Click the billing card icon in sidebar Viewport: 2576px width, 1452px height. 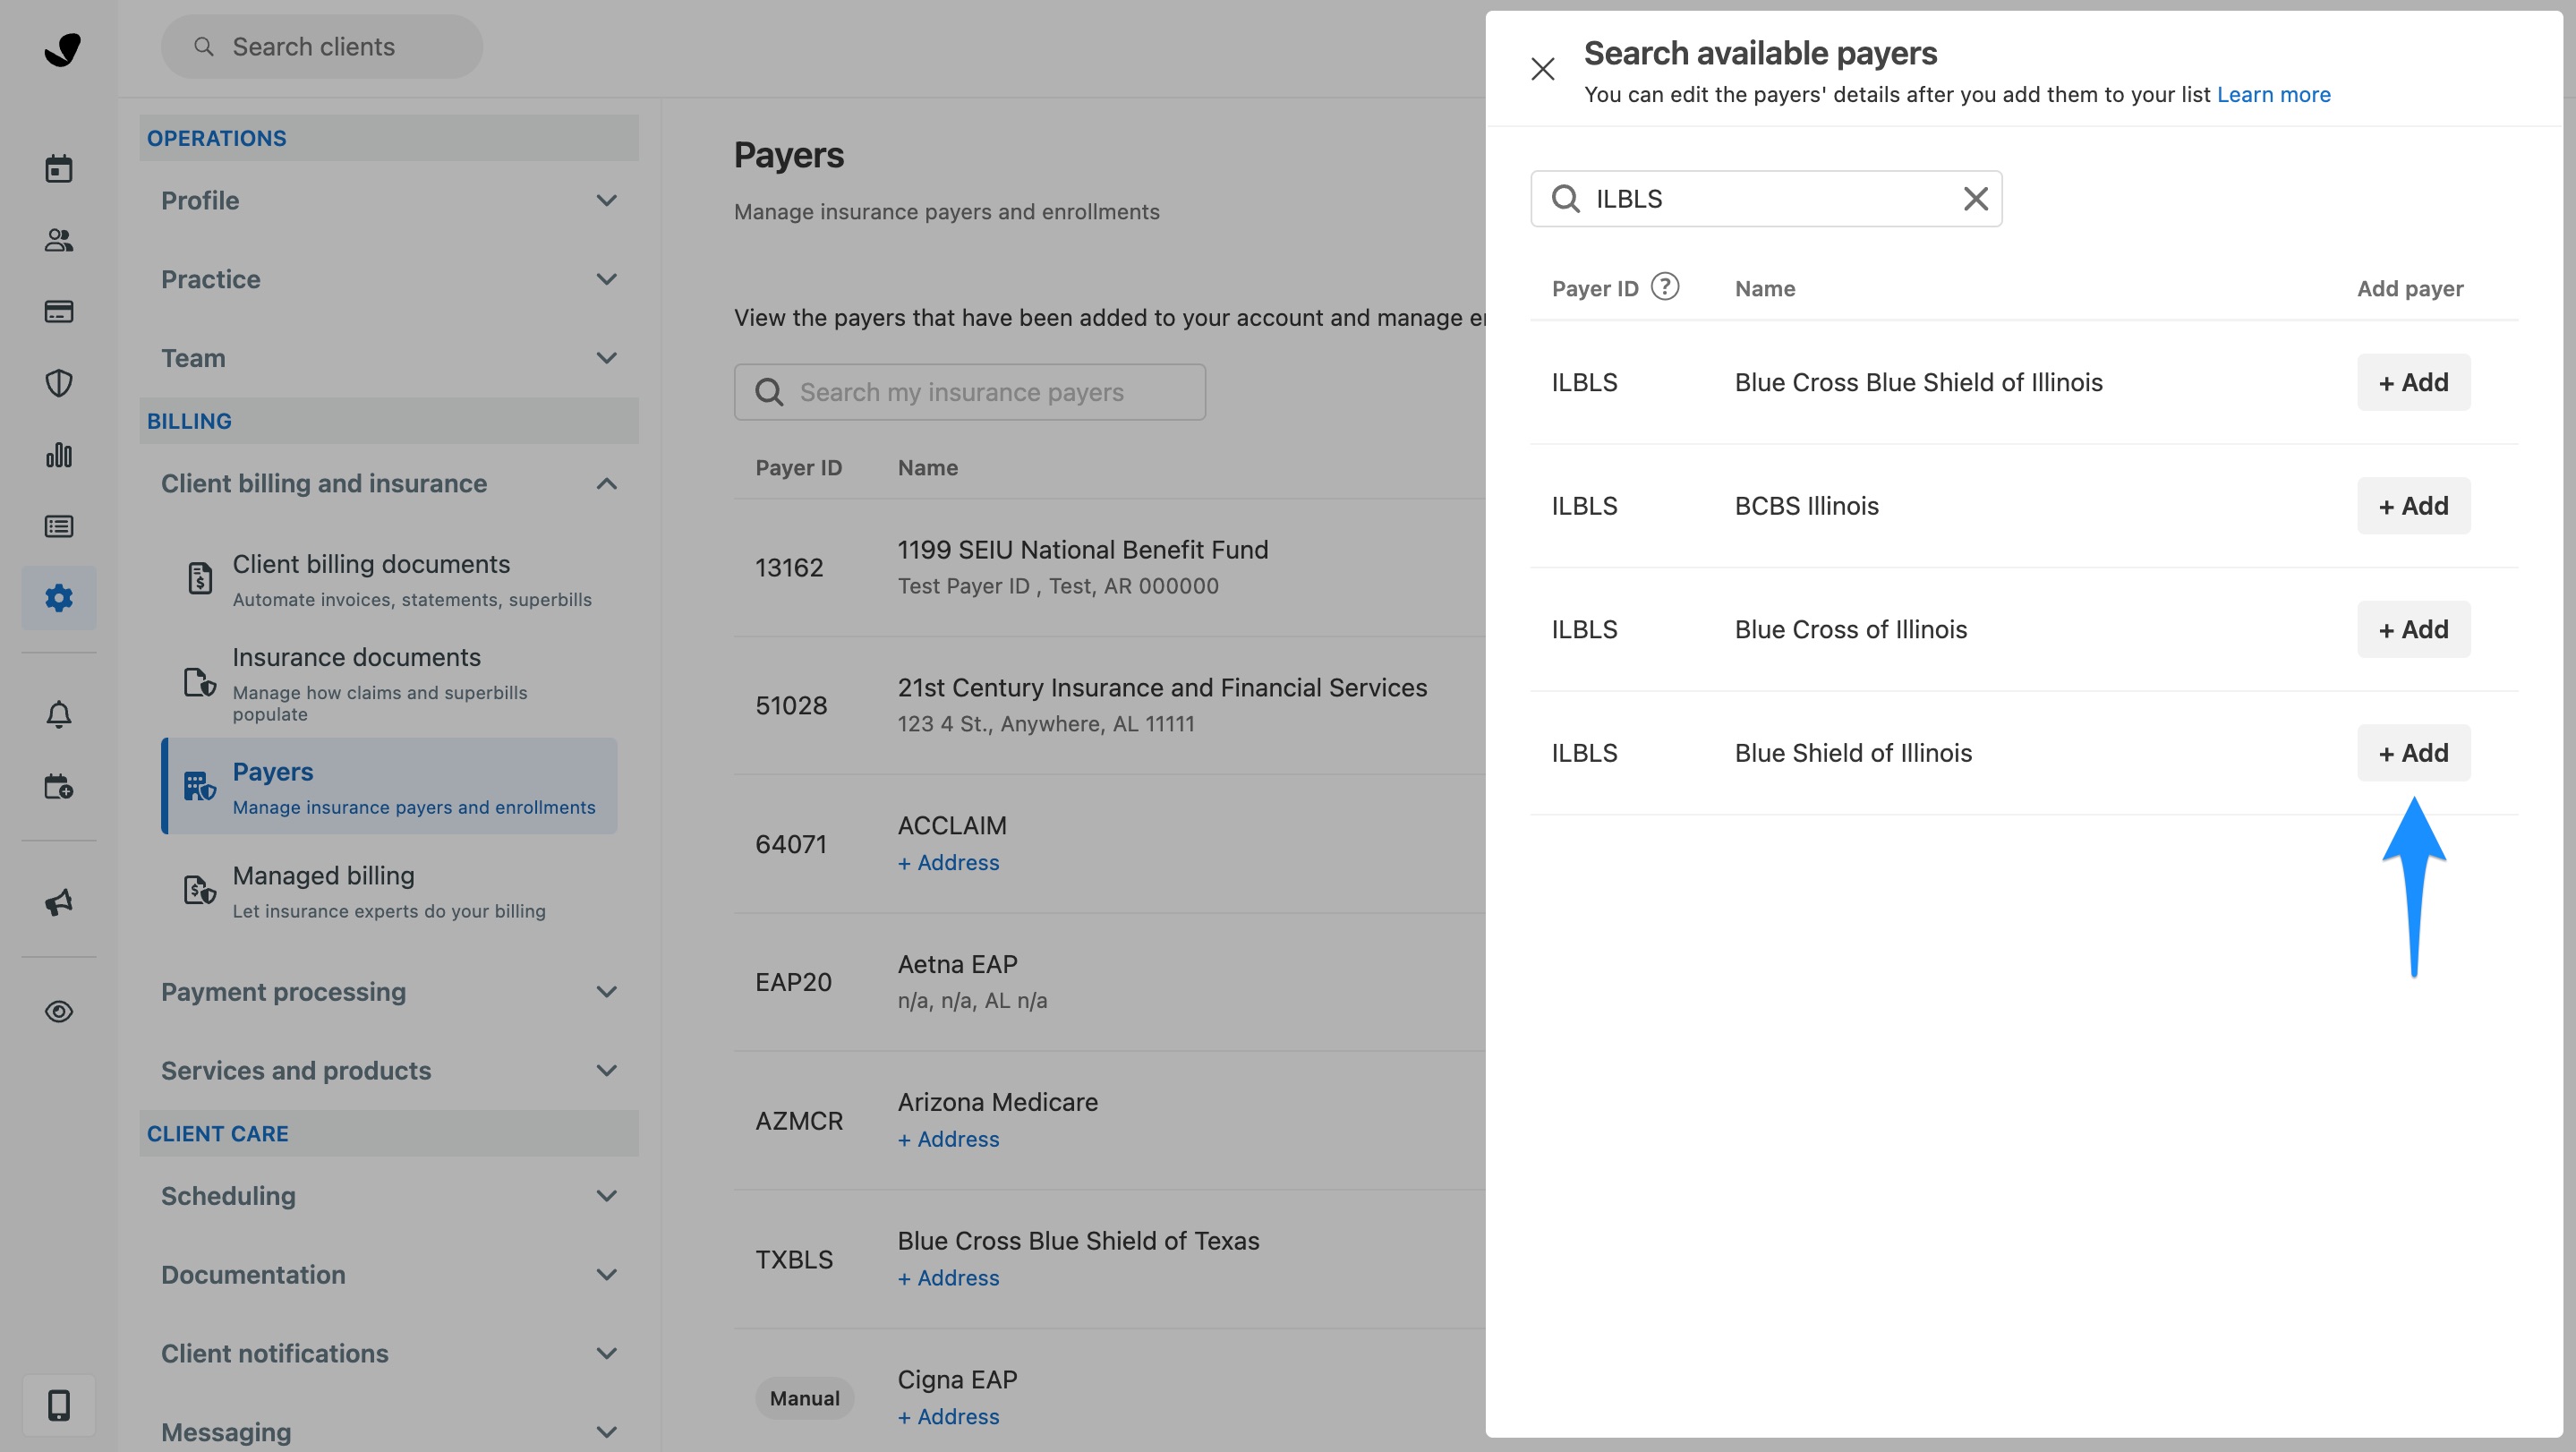click(x=59, y=311)
